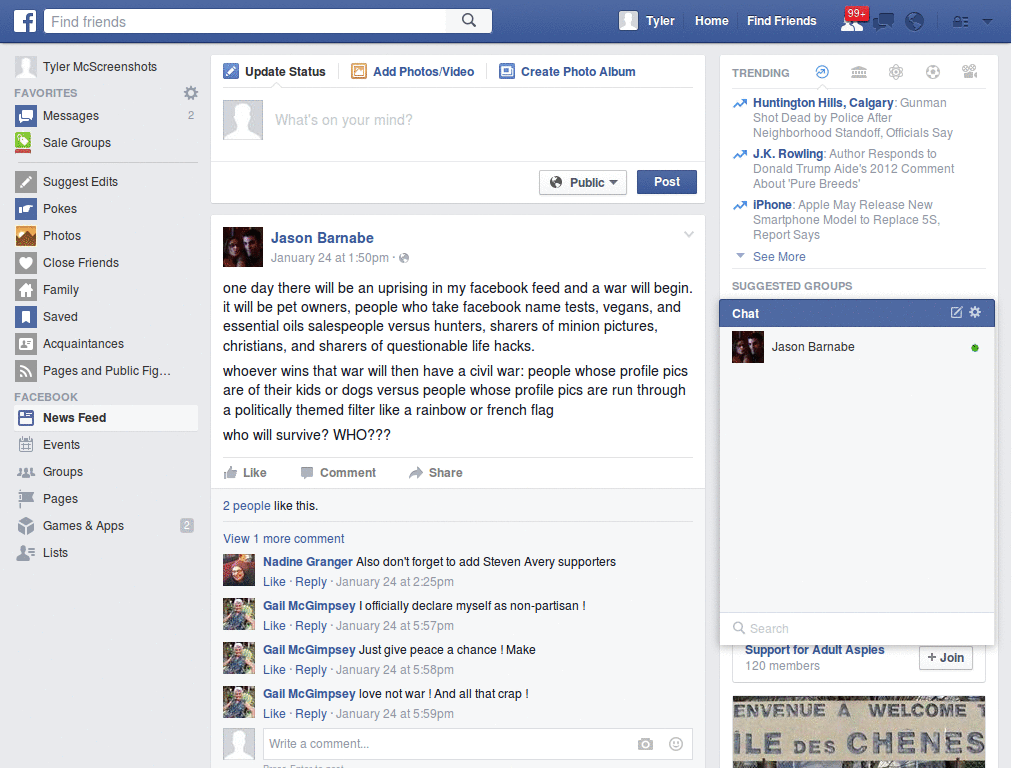Share Jason Barnabe's post
1024x768 pixels.
pos(436,473)
